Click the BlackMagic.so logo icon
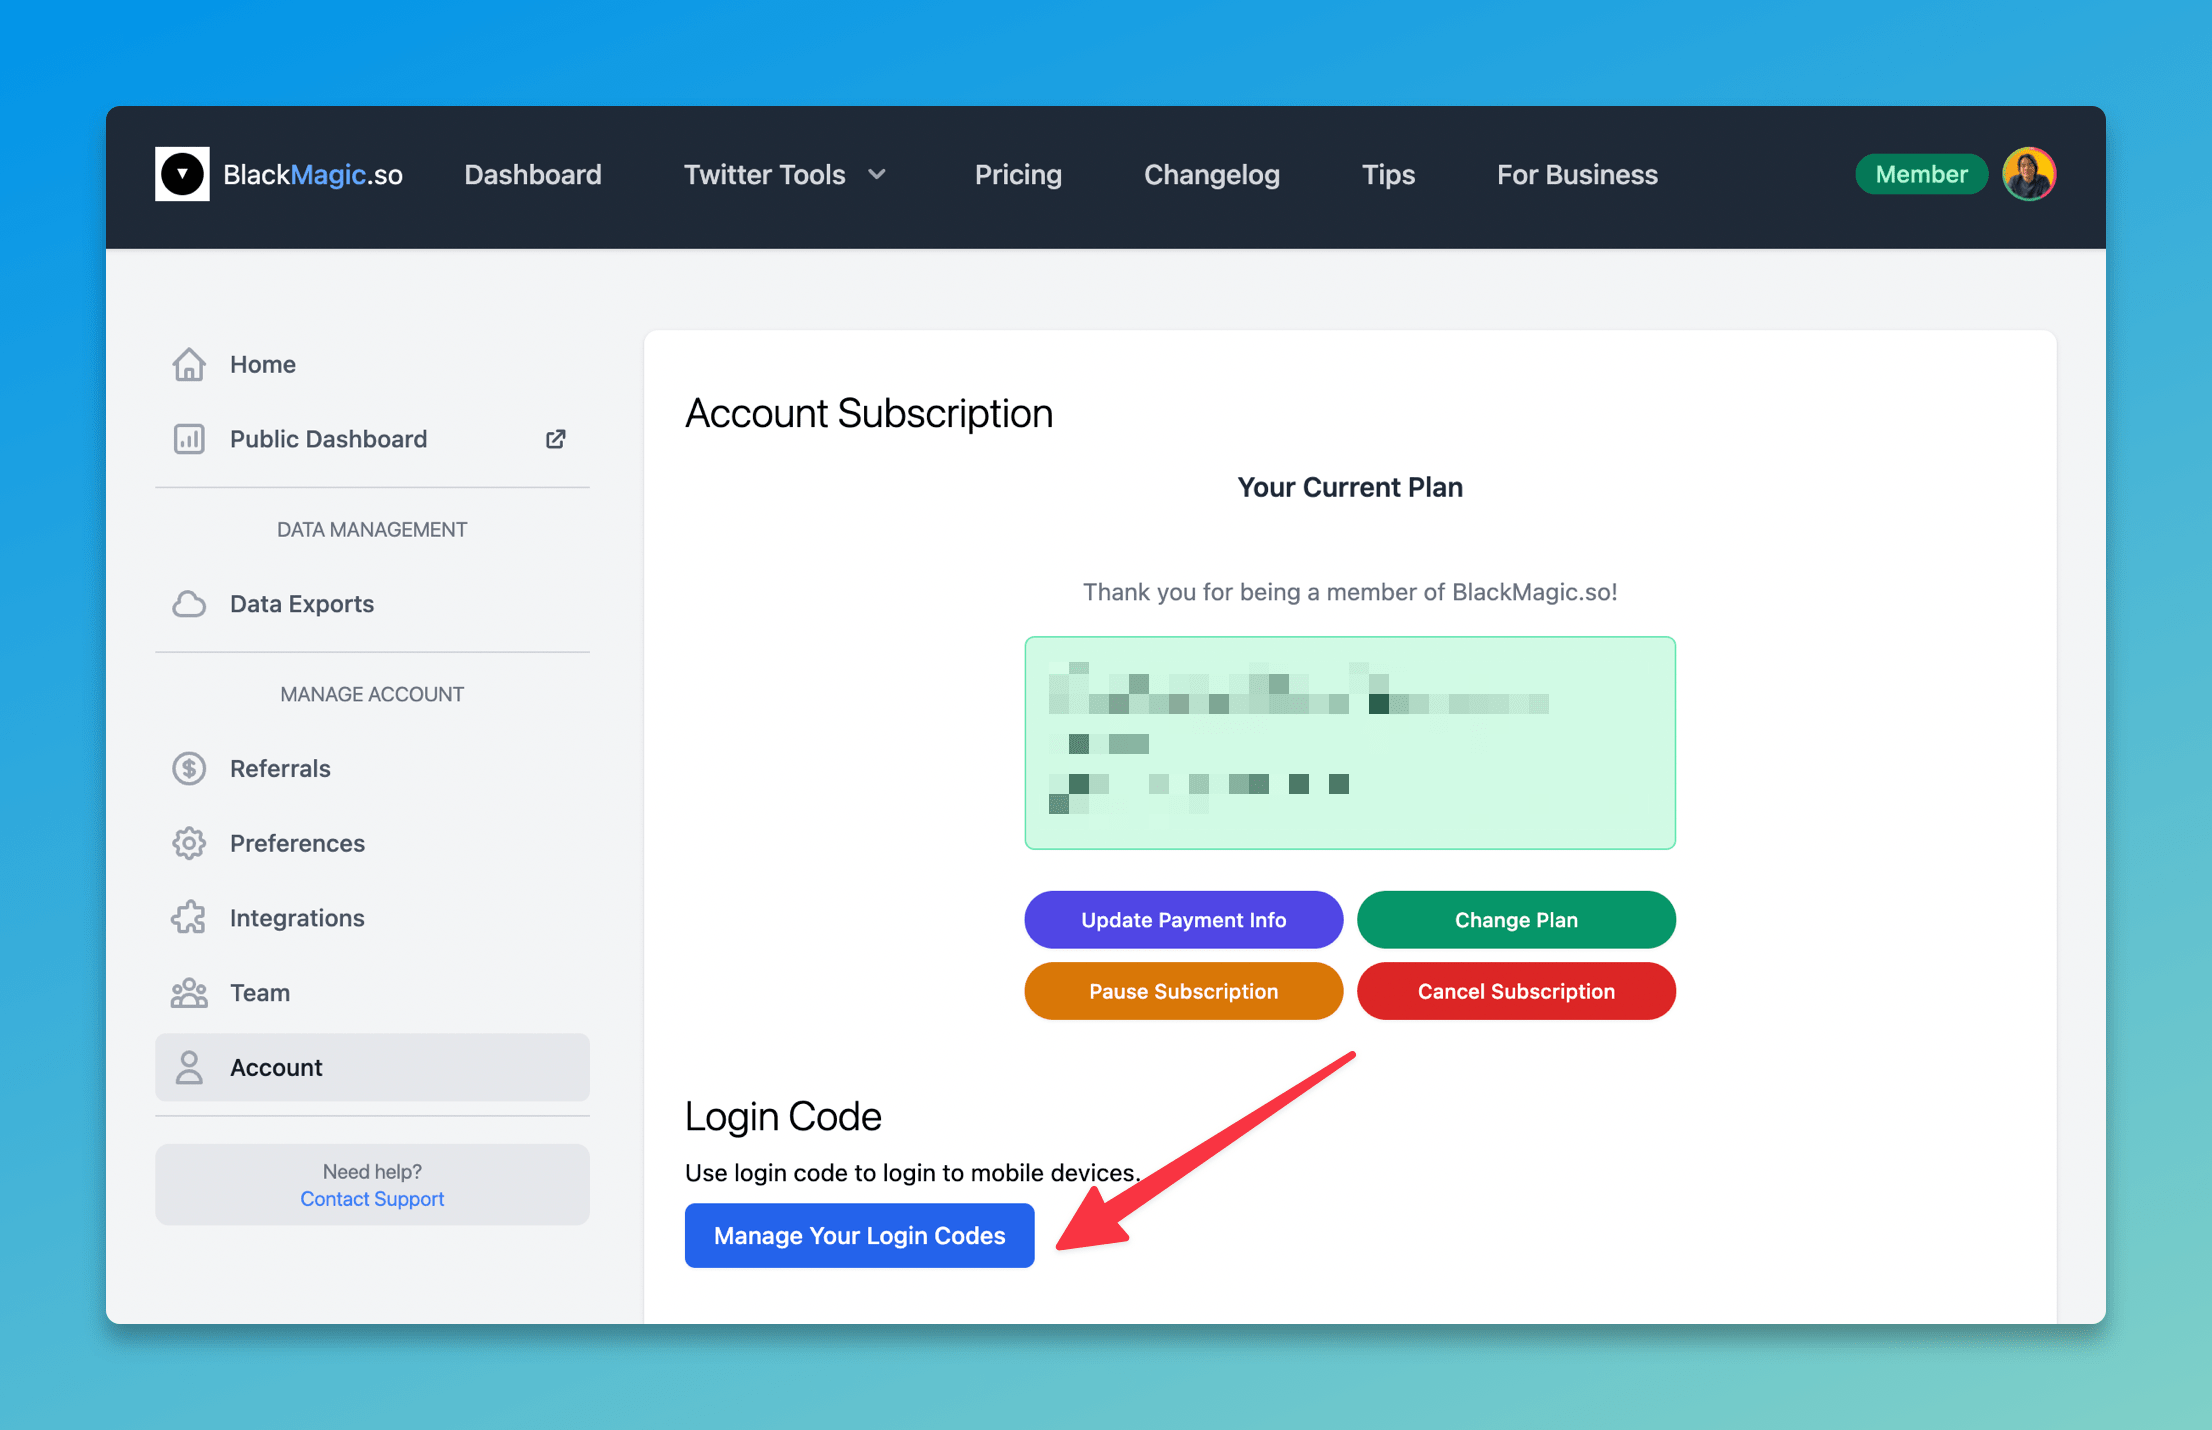The image size is (2212, 1430). [182, 174]
